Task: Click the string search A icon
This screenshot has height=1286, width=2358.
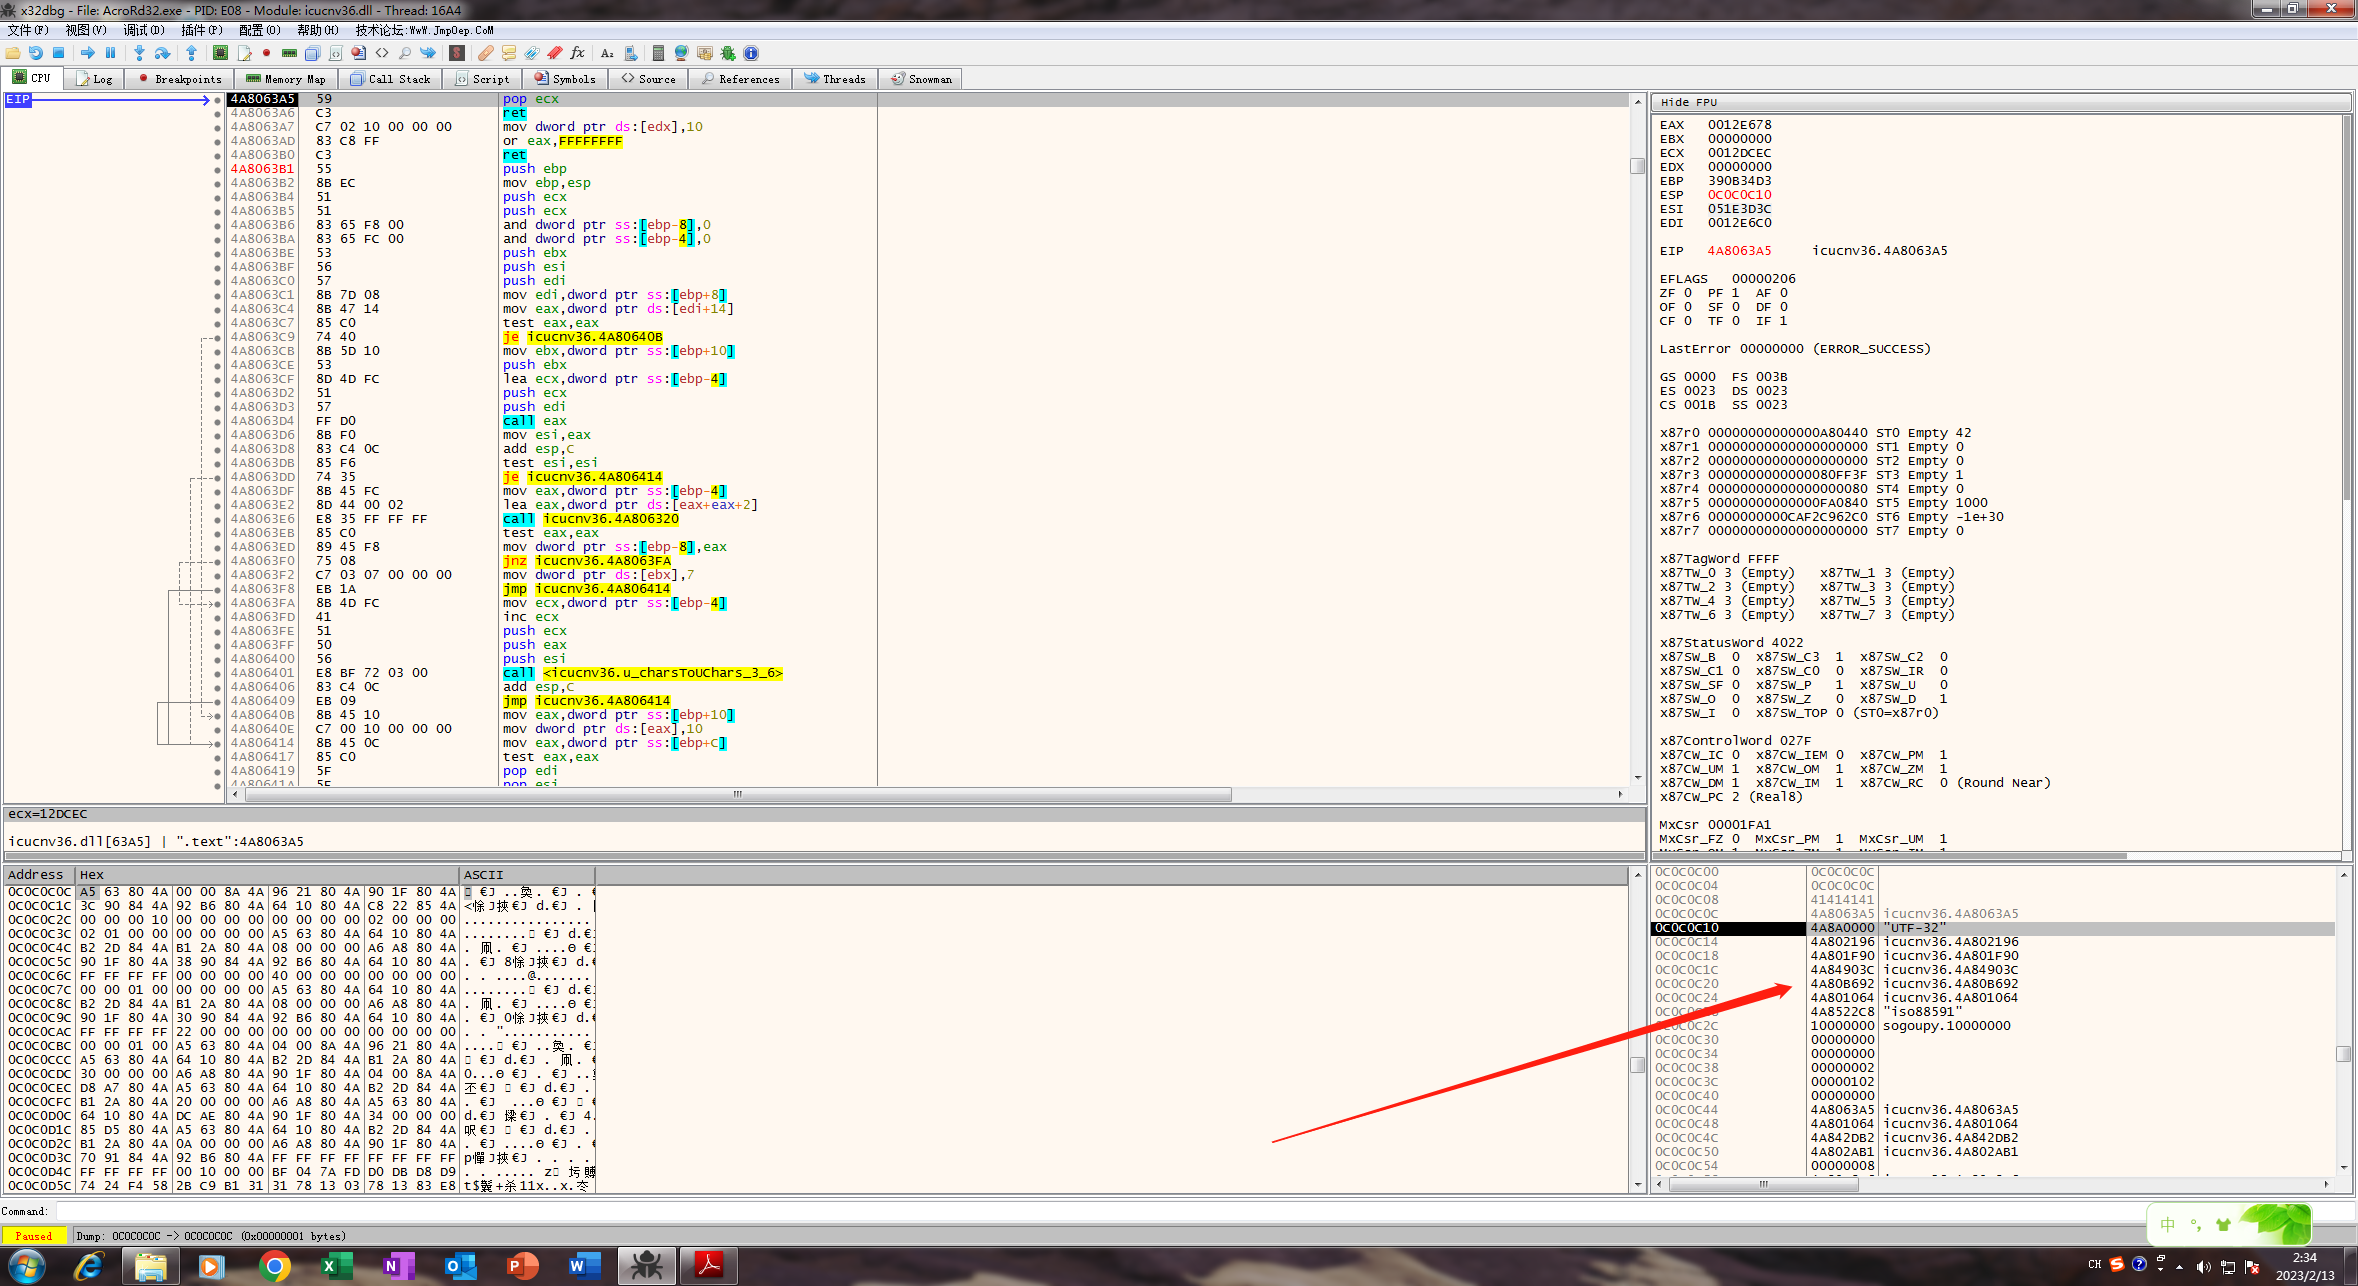Action: pyautogui.click(x=607, y=53)
